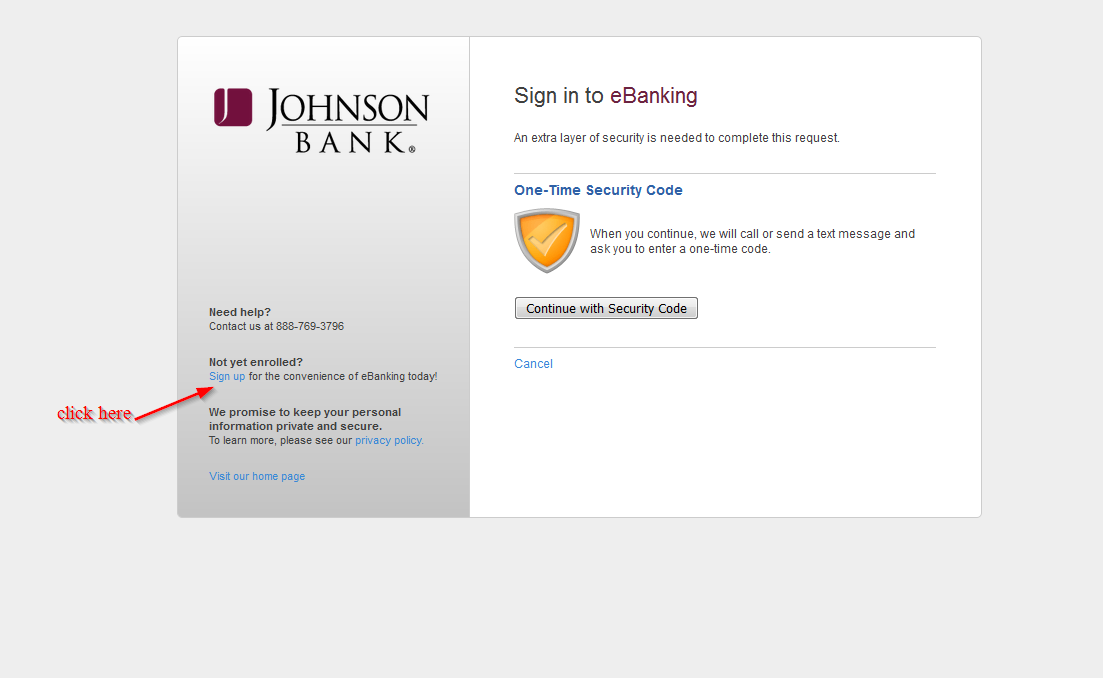Click the Continue with Security Code button
Viewport: 1103px width, 678px height.
coord(606,308)
